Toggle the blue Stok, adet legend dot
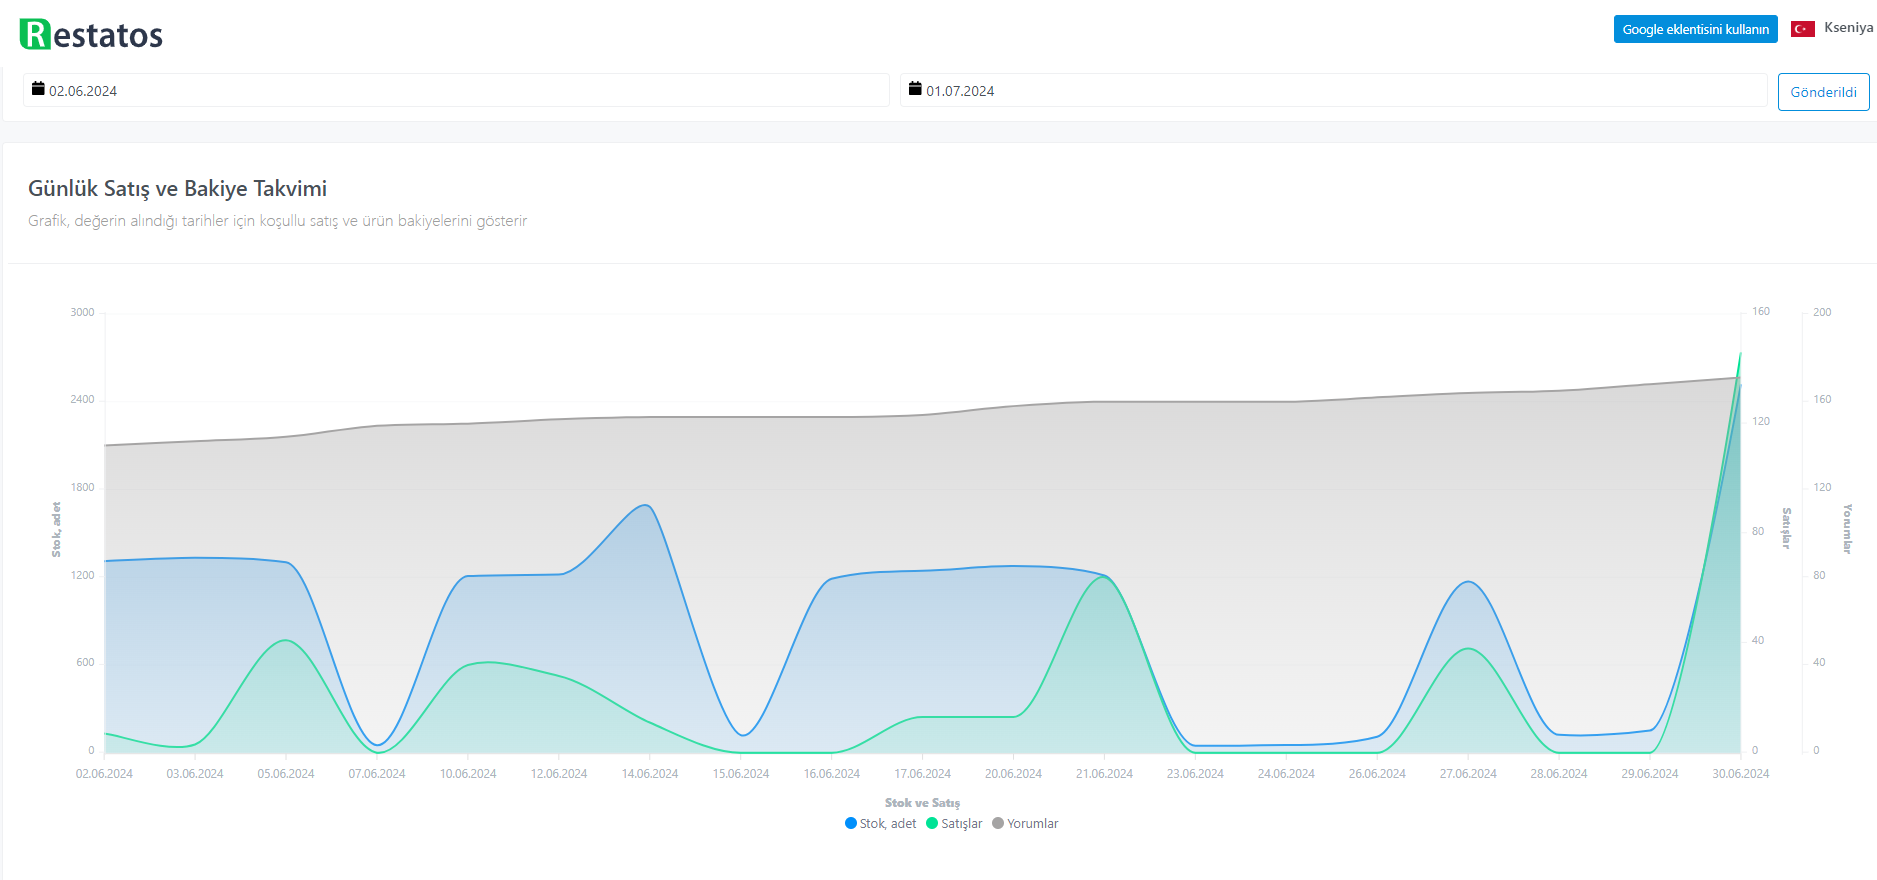 [851, 823]
